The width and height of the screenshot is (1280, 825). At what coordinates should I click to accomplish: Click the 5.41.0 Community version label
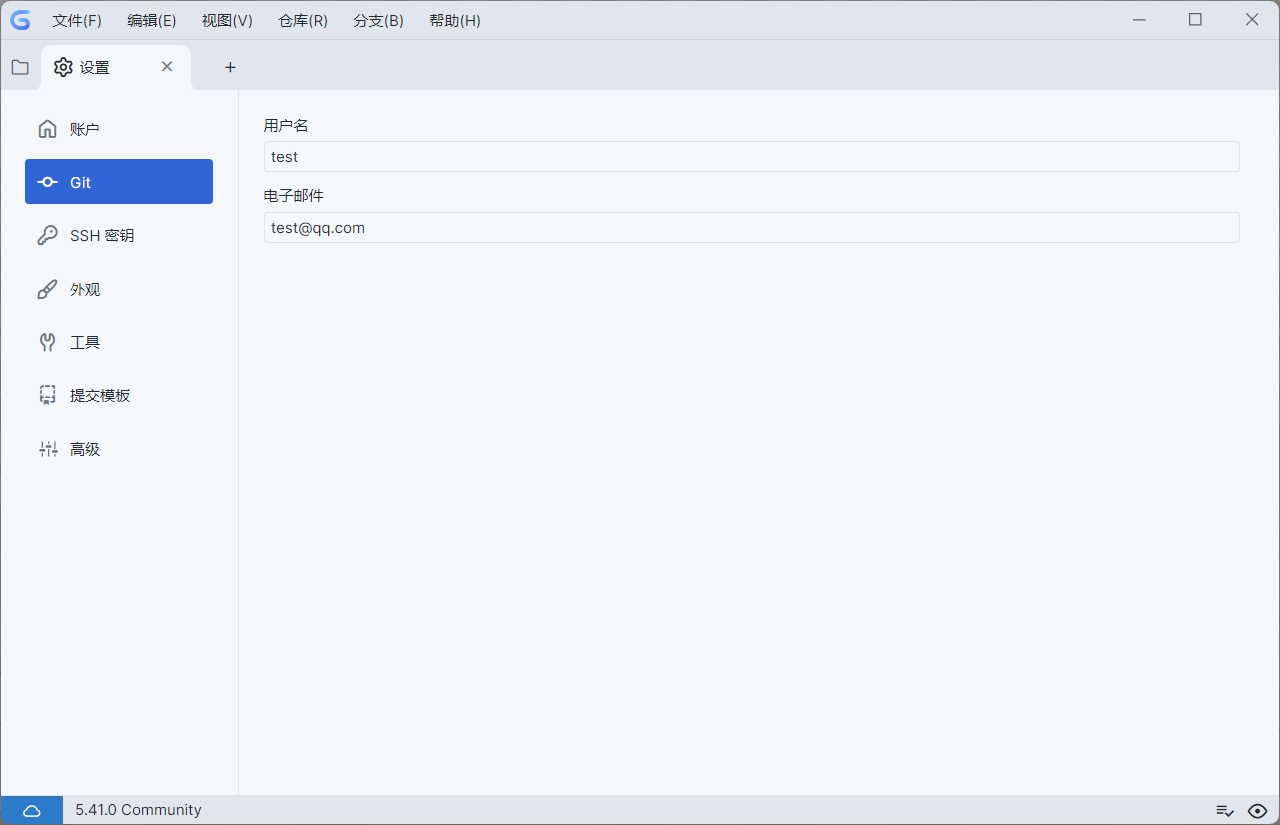137,810
